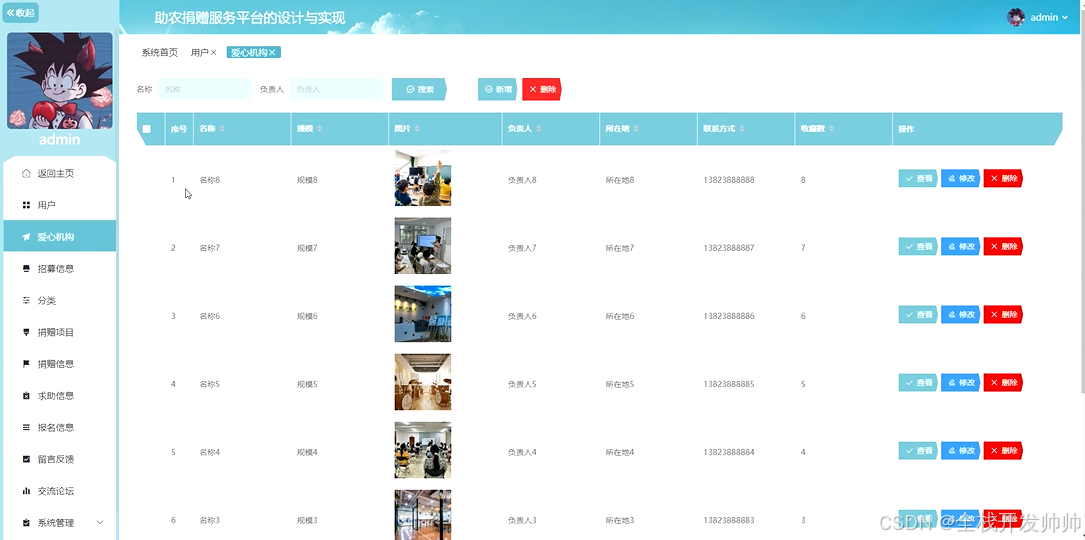
Task: Click 查看 for the 名称6 row
Action: click(x=918, y=314)
